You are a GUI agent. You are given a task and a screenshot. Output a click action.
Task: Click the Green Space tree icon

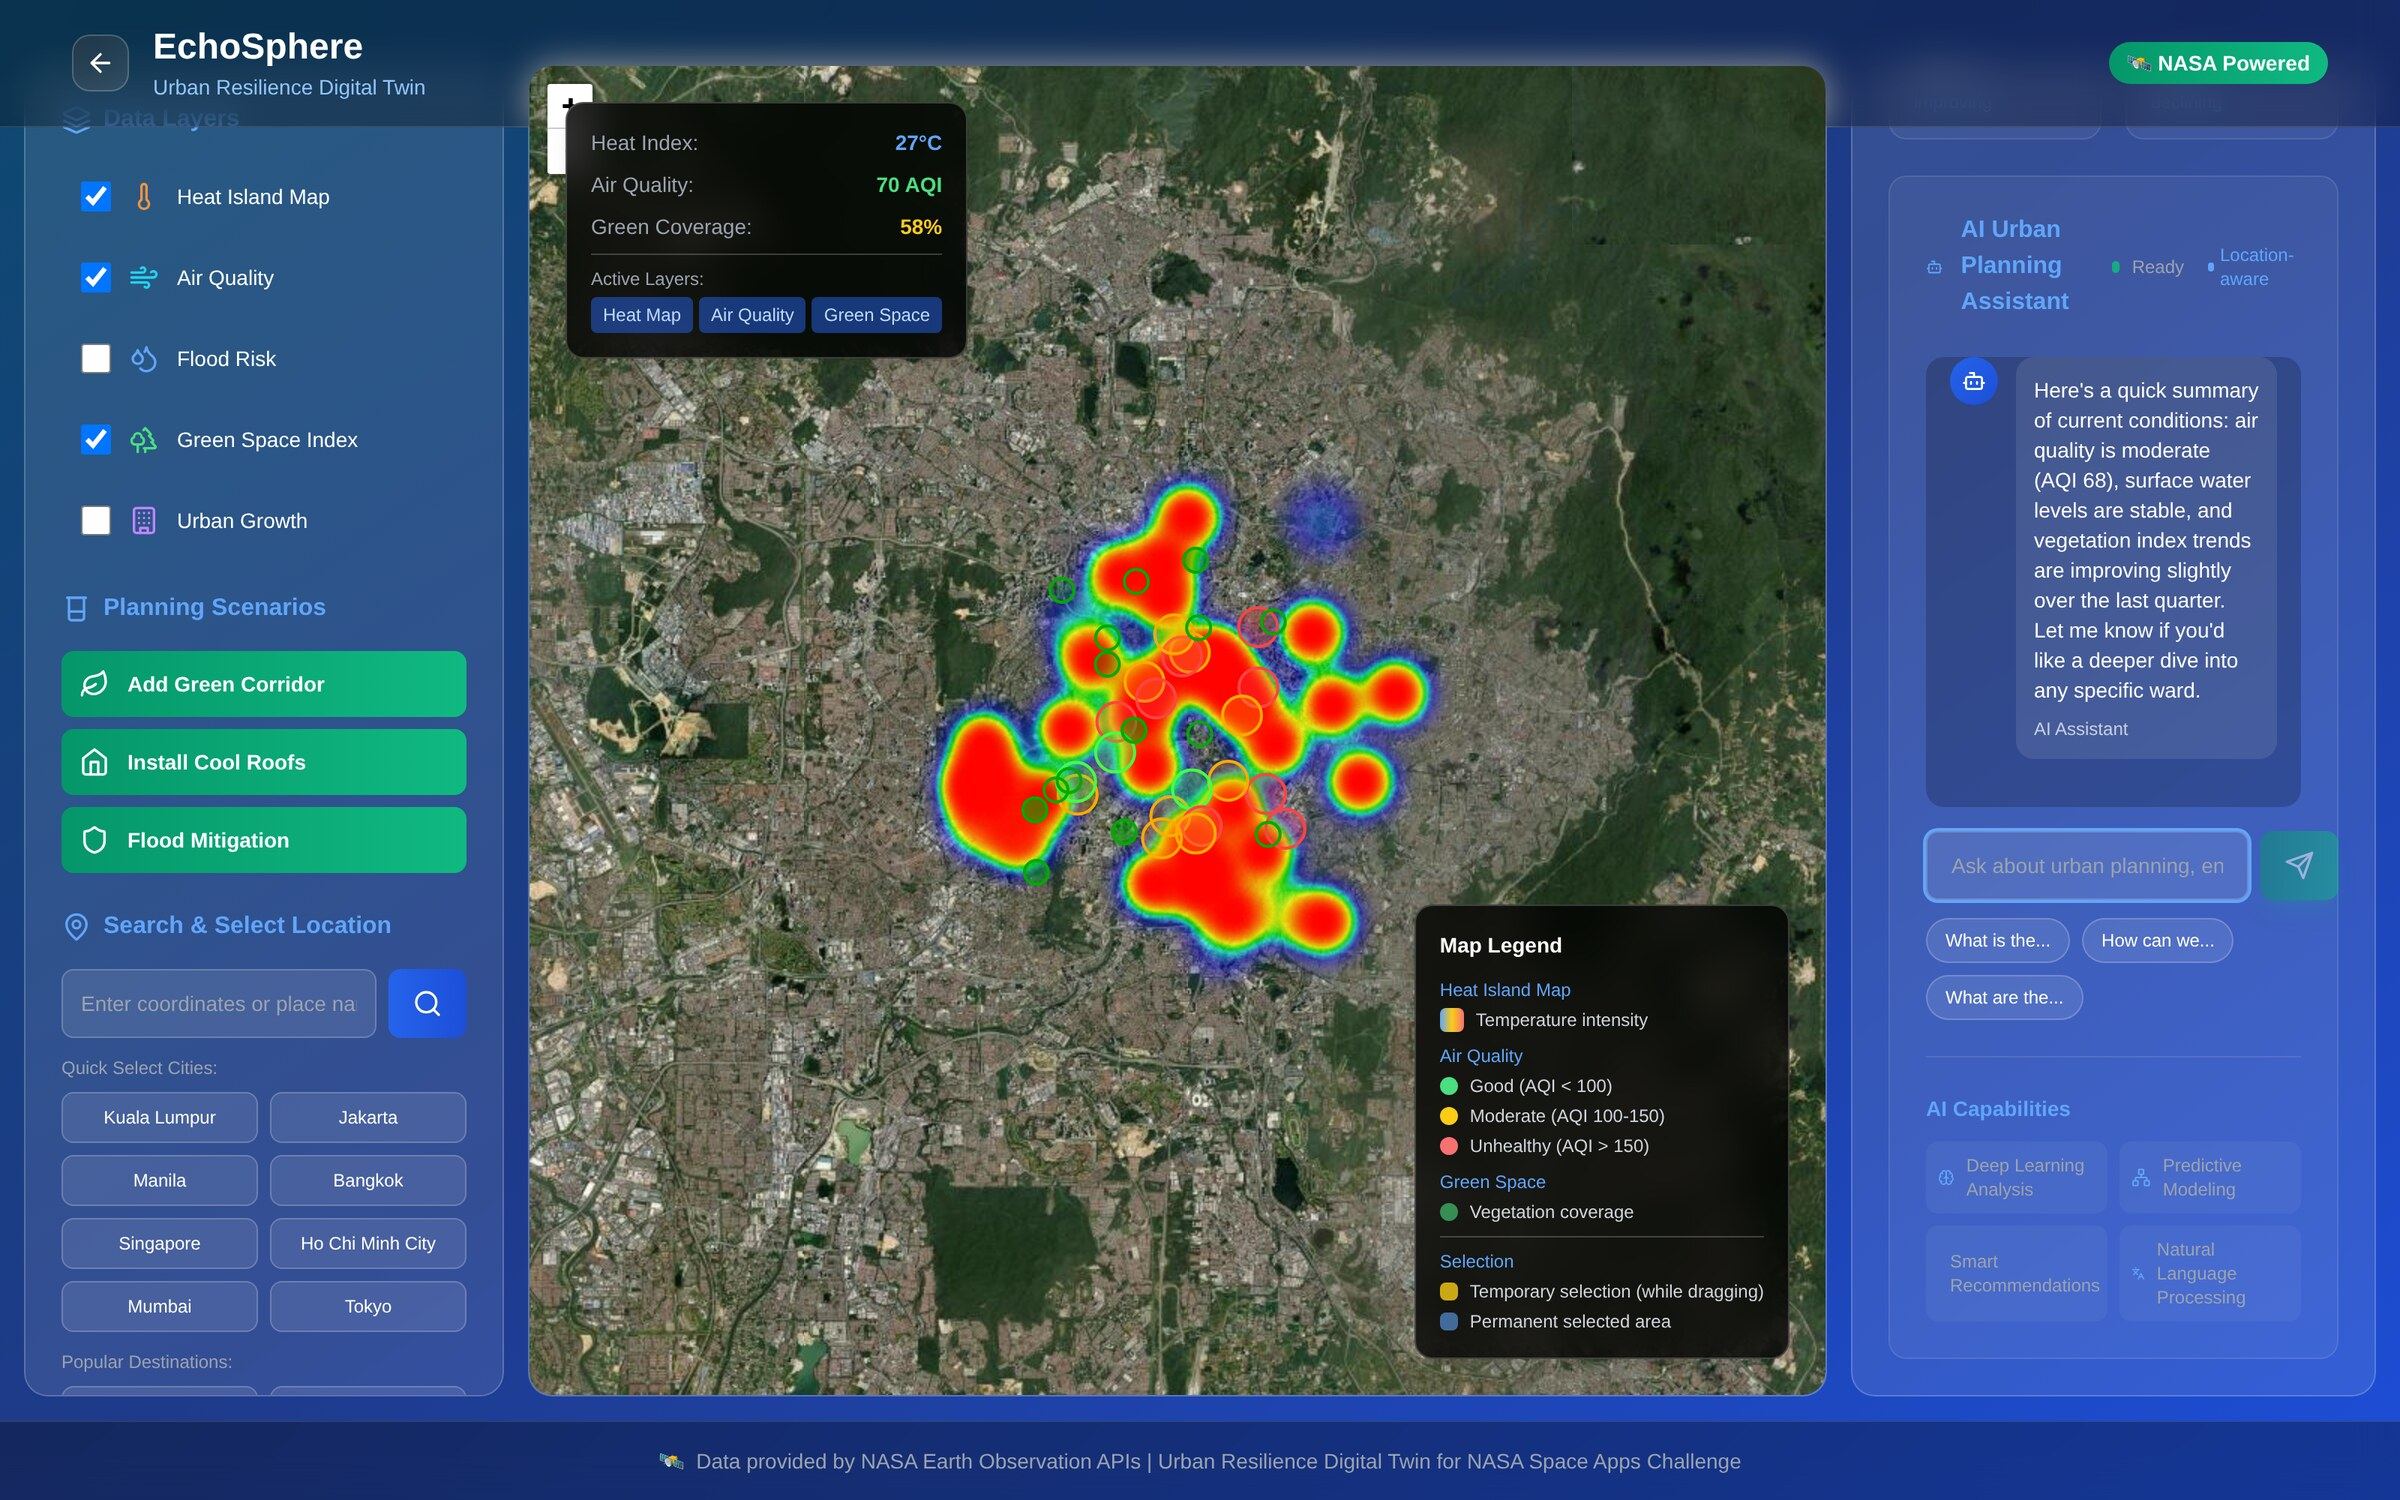click(144, 440)
